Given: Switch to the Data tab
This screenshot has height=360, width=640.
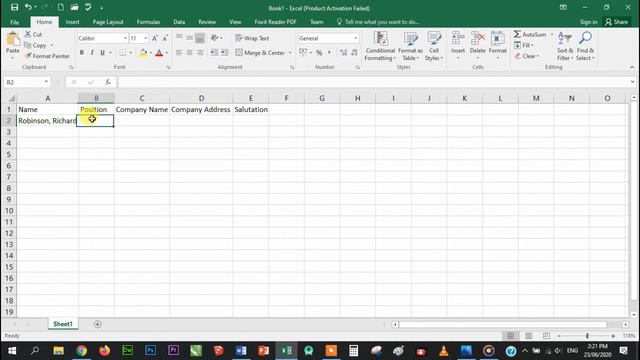Looking at the screenshot, I should click(x=179, y=22).
